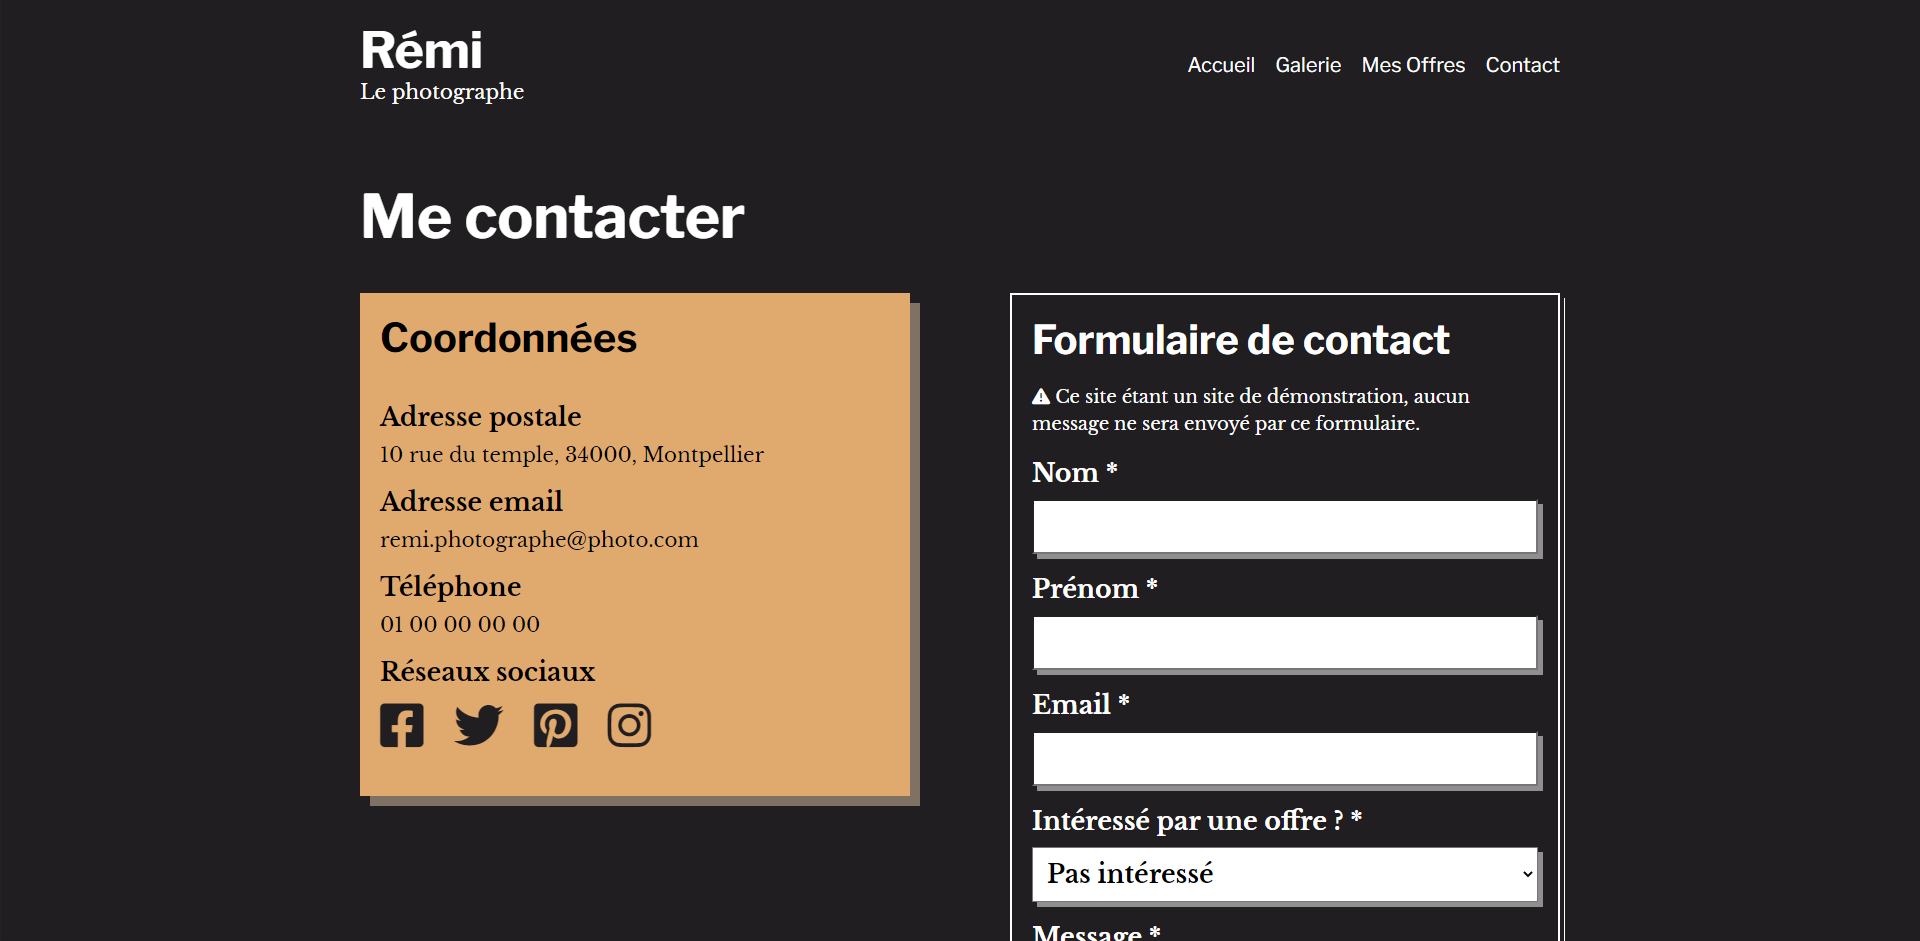
Task: Click the 'Le photographe' tagline
Action: coord(442,91)
